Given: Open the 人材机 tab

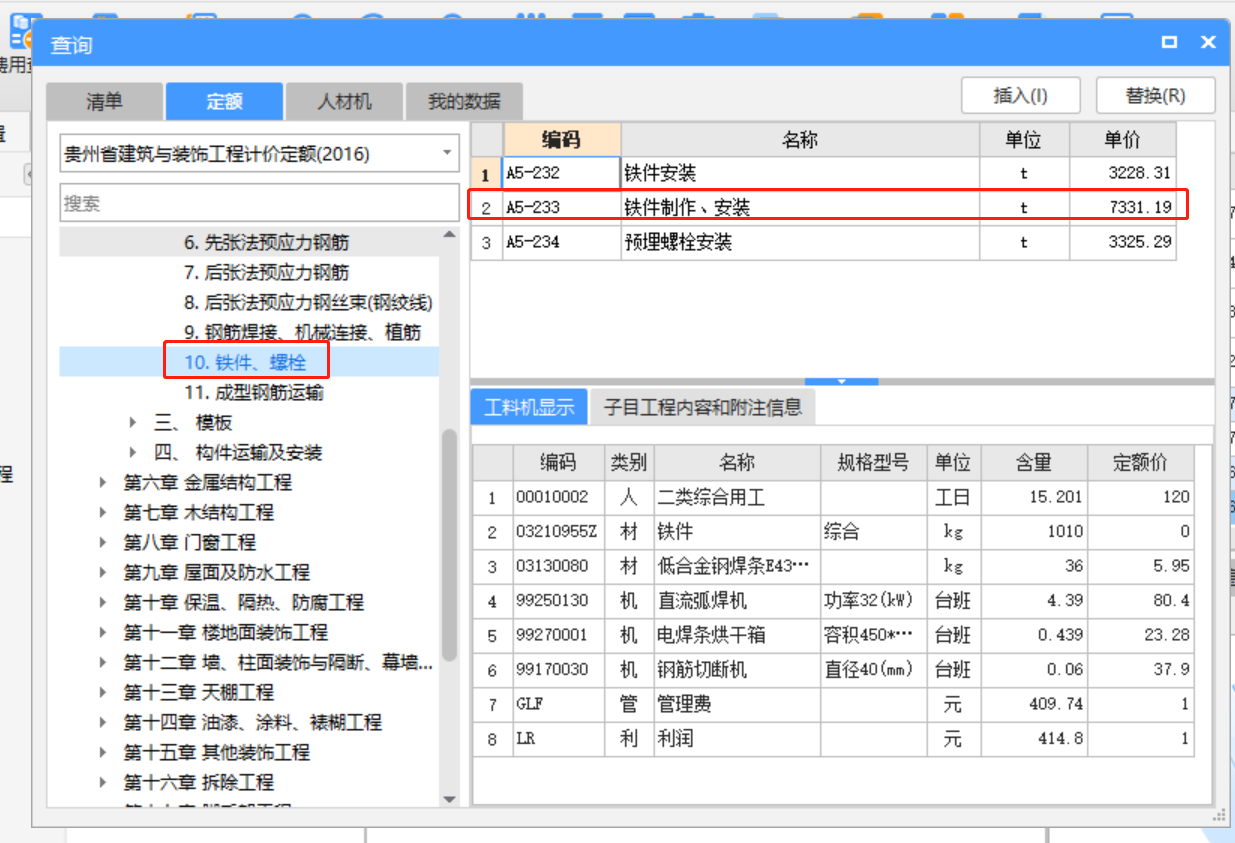Looking at the screenshot, I should click(344, 101).
